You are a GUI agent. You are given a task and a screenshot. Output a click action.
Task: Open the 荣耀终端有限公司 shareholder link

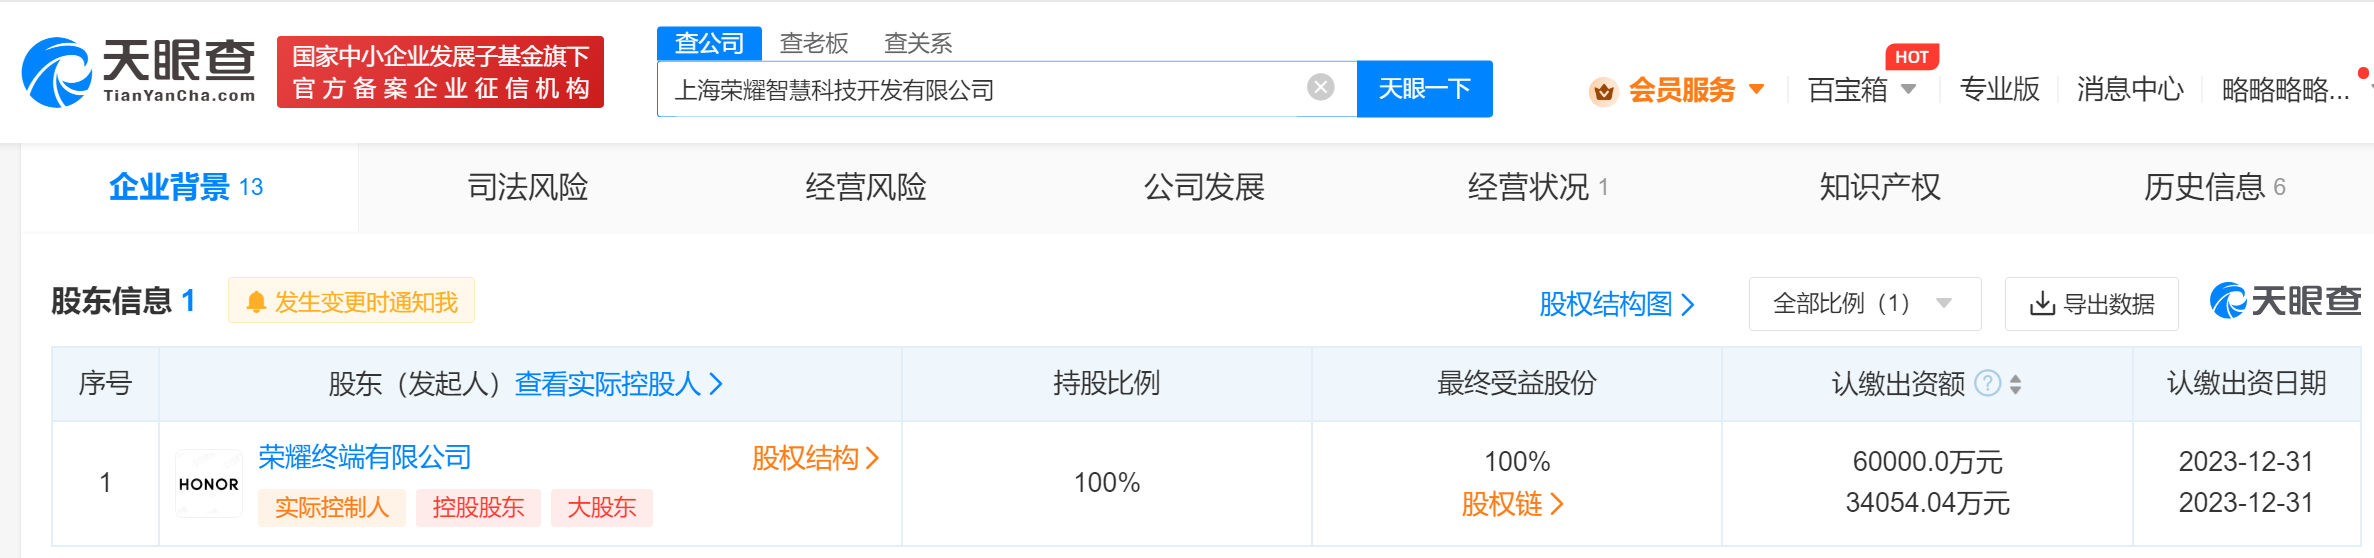click(x=365, y=457)
